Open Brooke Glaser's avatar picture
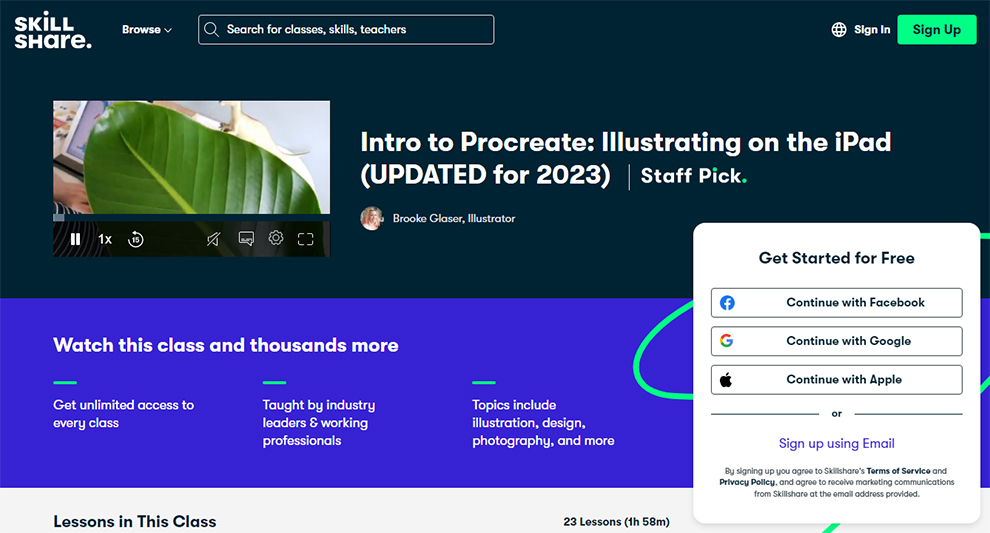The height and width of the screenshot is (533, 990). [372, 219]
